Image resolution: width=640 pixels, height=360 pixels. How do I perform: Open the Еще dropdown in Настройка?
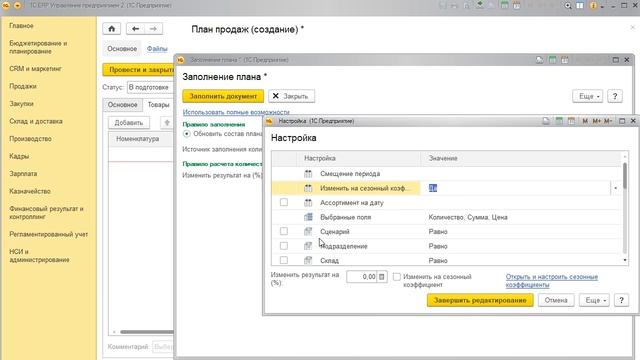[x=594, y=300]
